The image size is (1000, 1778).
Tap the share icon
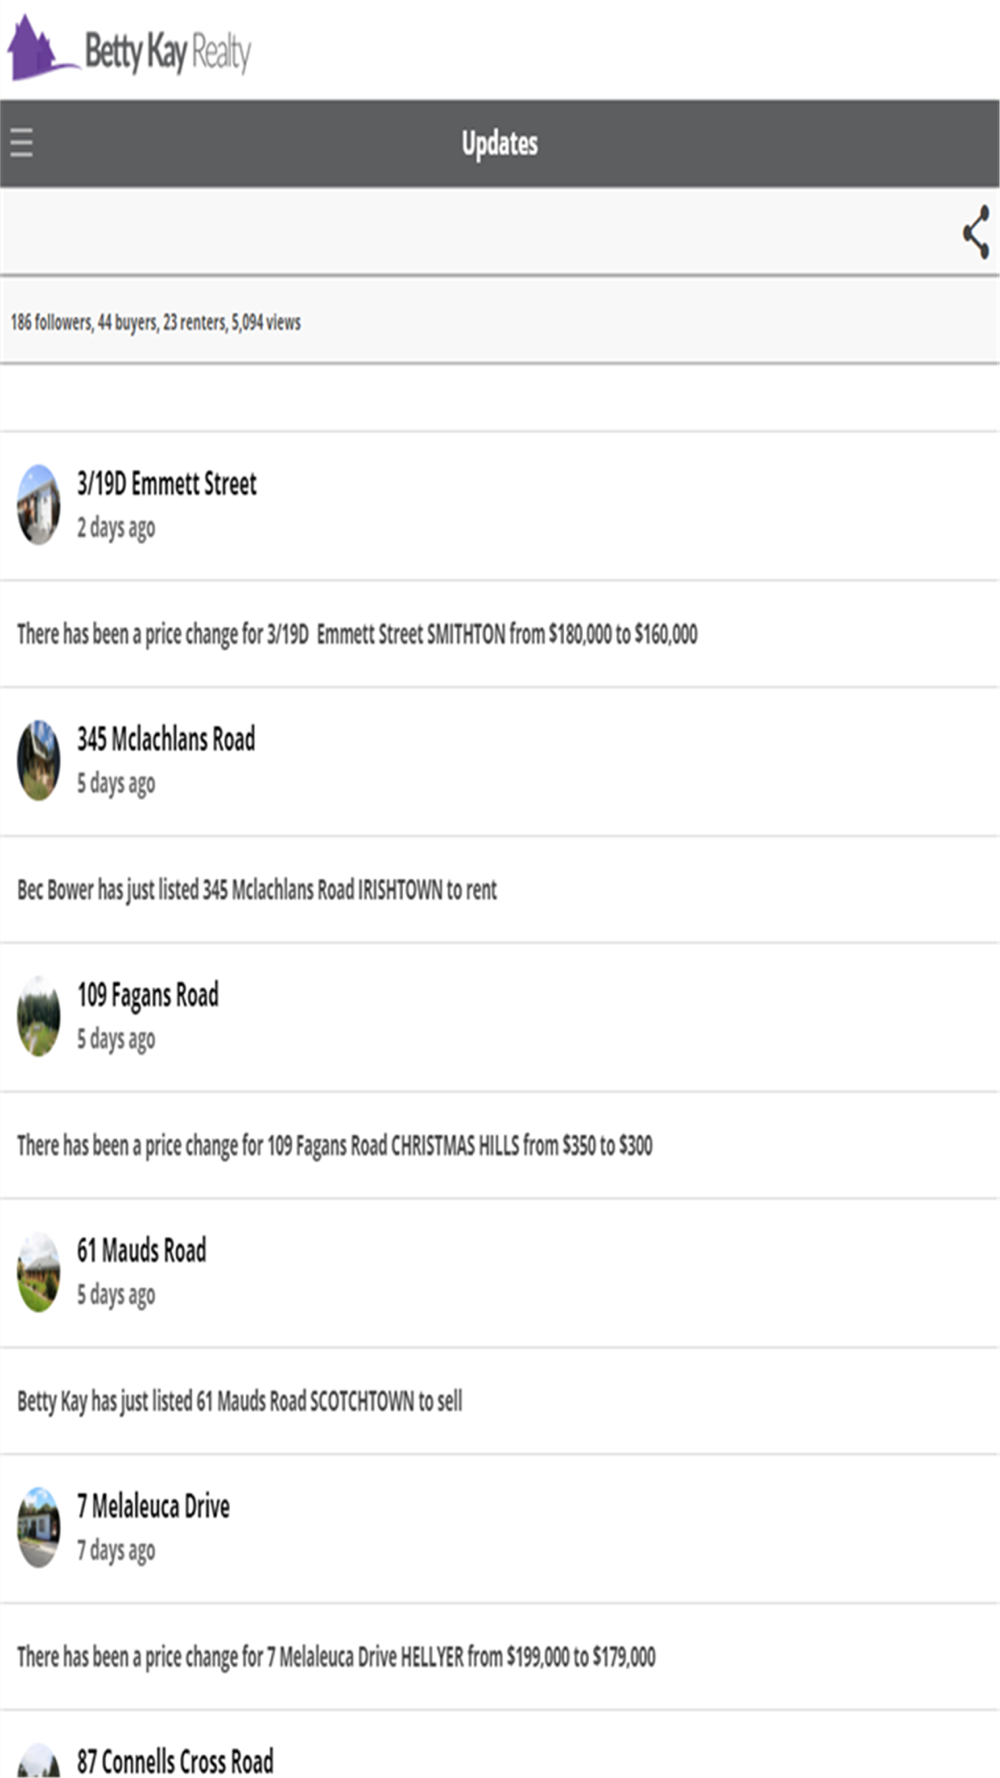coord(976,232)
